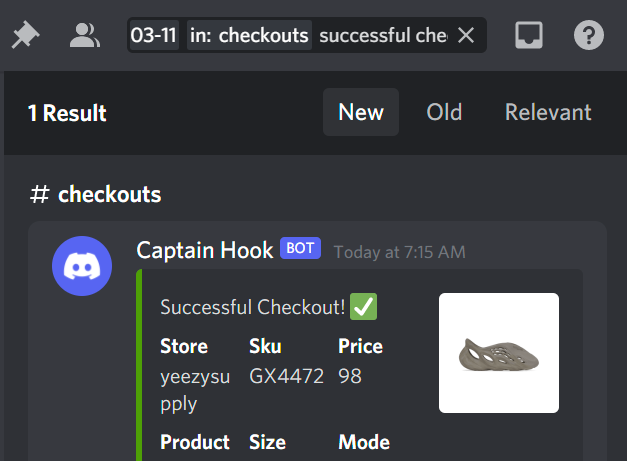
Task: Click the Product field label
Action: pos(195,442)
